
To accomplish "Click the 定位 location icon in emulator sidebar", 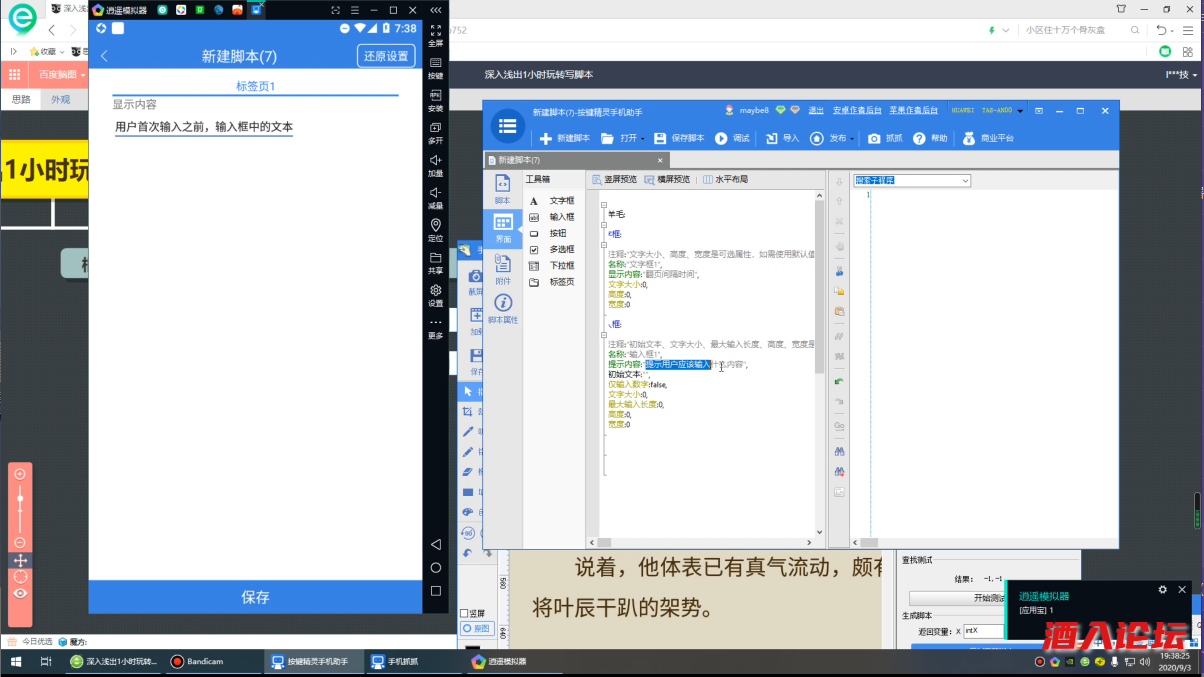I will [435, 230].
